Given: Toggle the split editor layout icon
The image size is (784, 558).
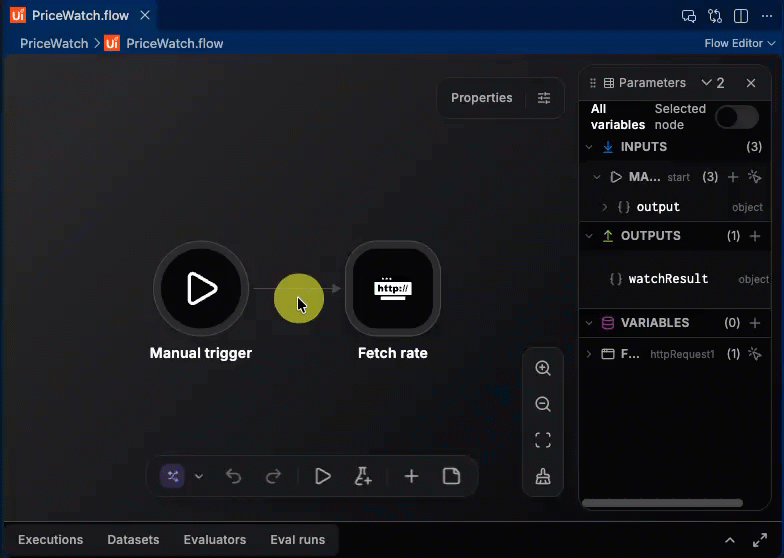Looking at the screenshot, I should tap(740, 16).
